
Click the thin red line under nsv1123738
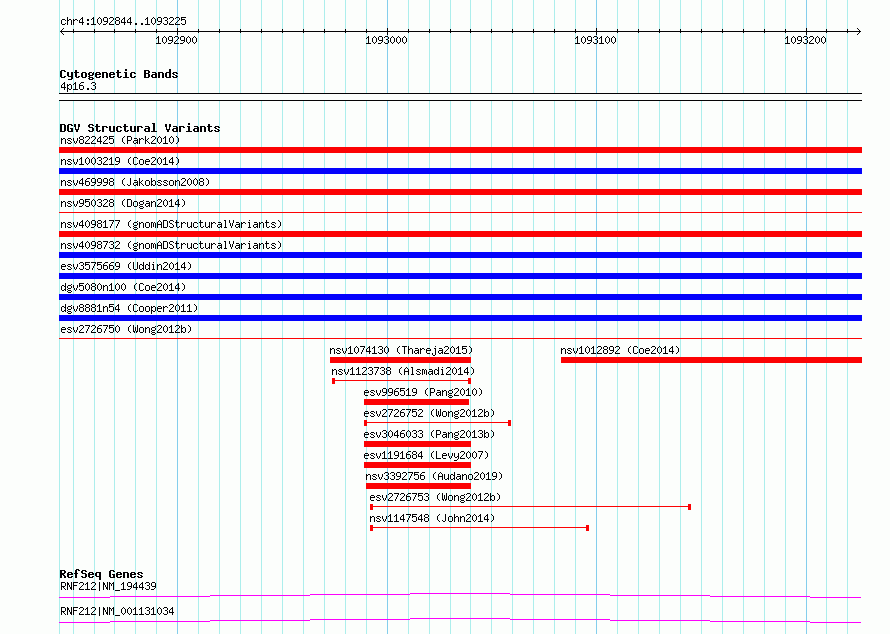[401, 381]
